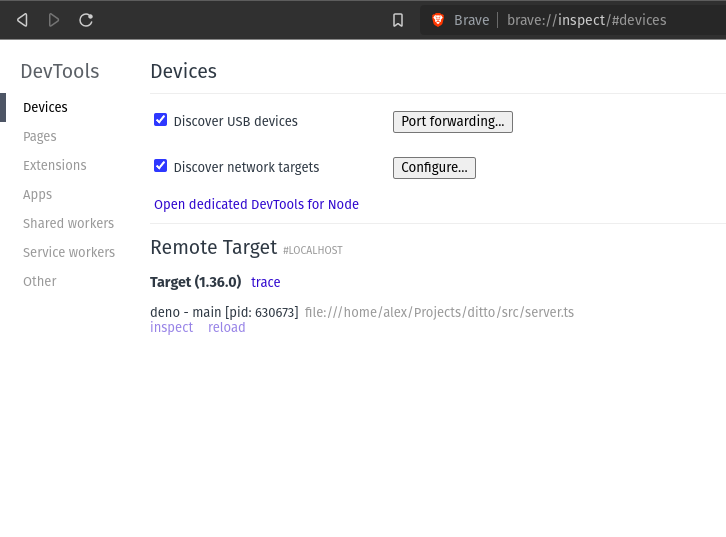Go to Apps in sidebar

click(x=38, y=194)
